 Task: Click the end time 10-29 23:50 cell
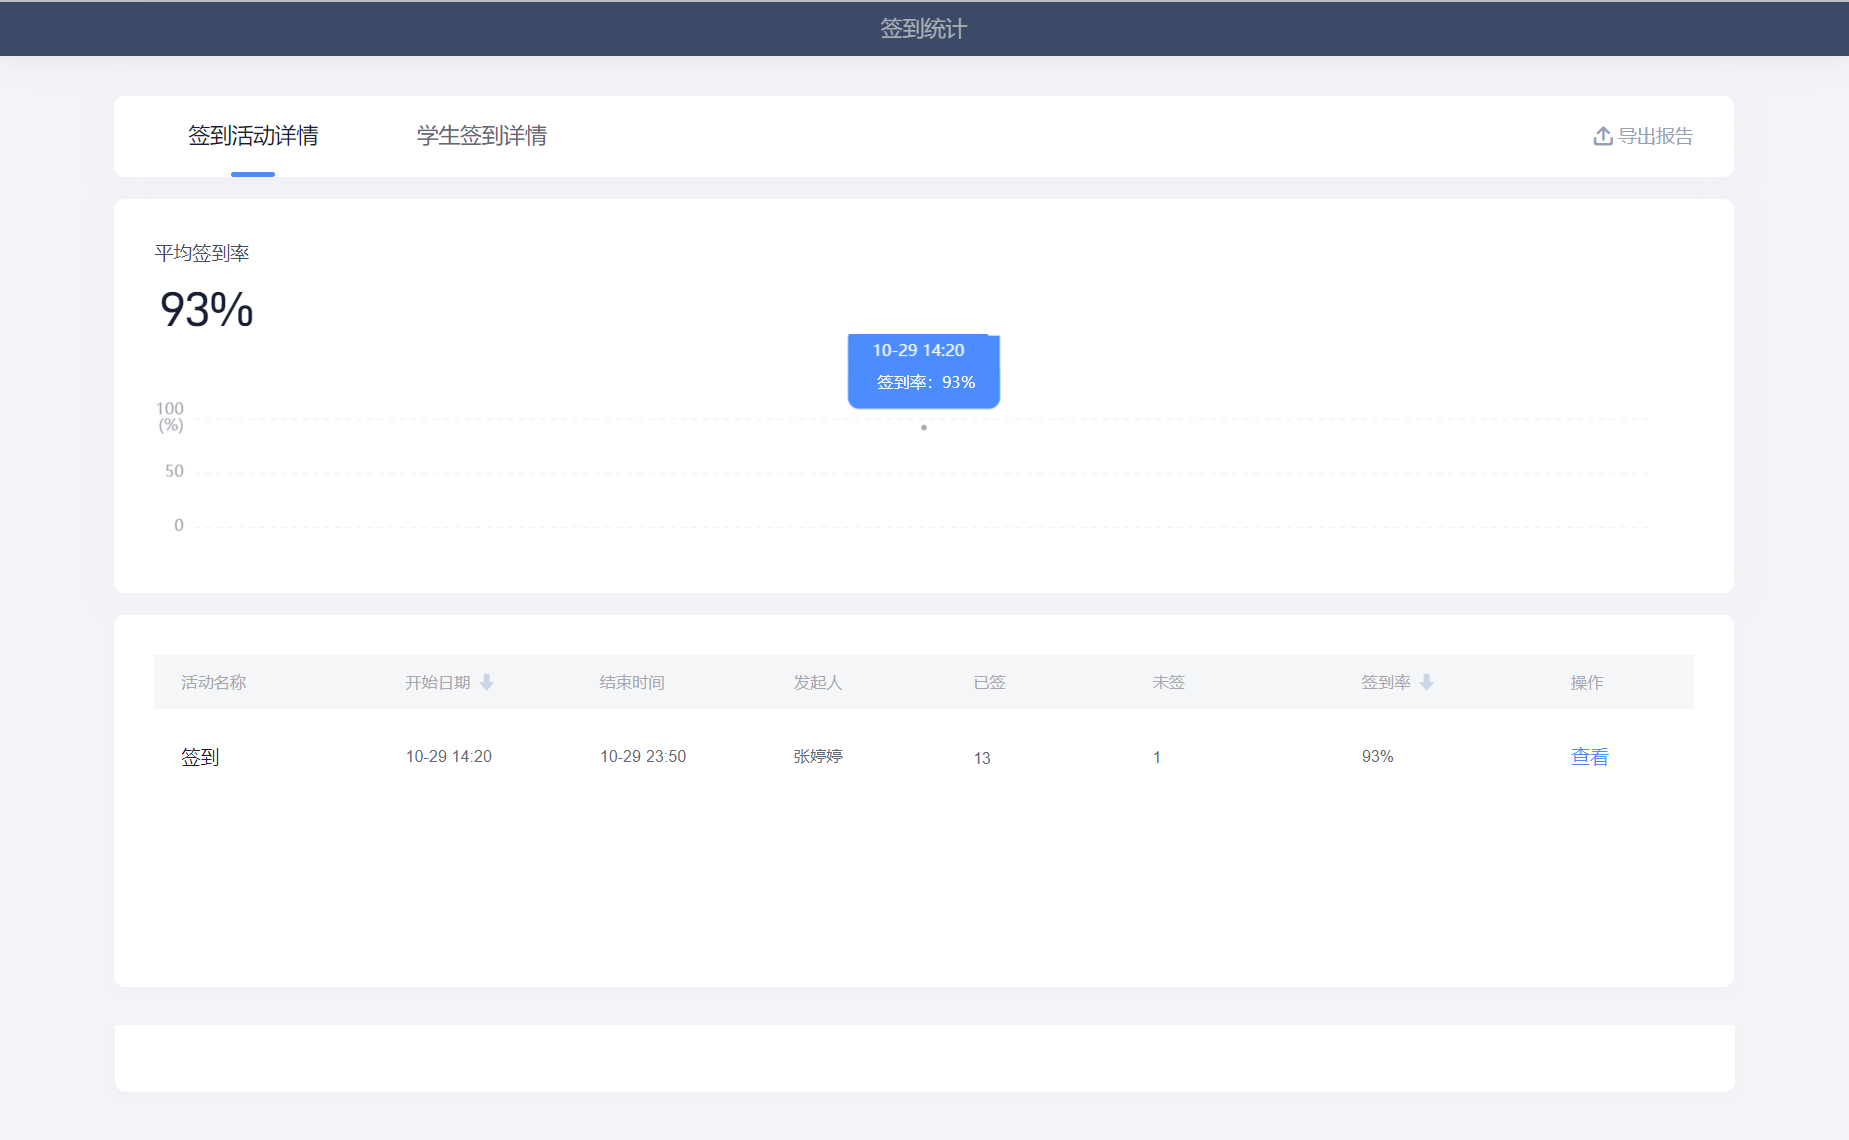pyautogui.click(x=643, y=757)
